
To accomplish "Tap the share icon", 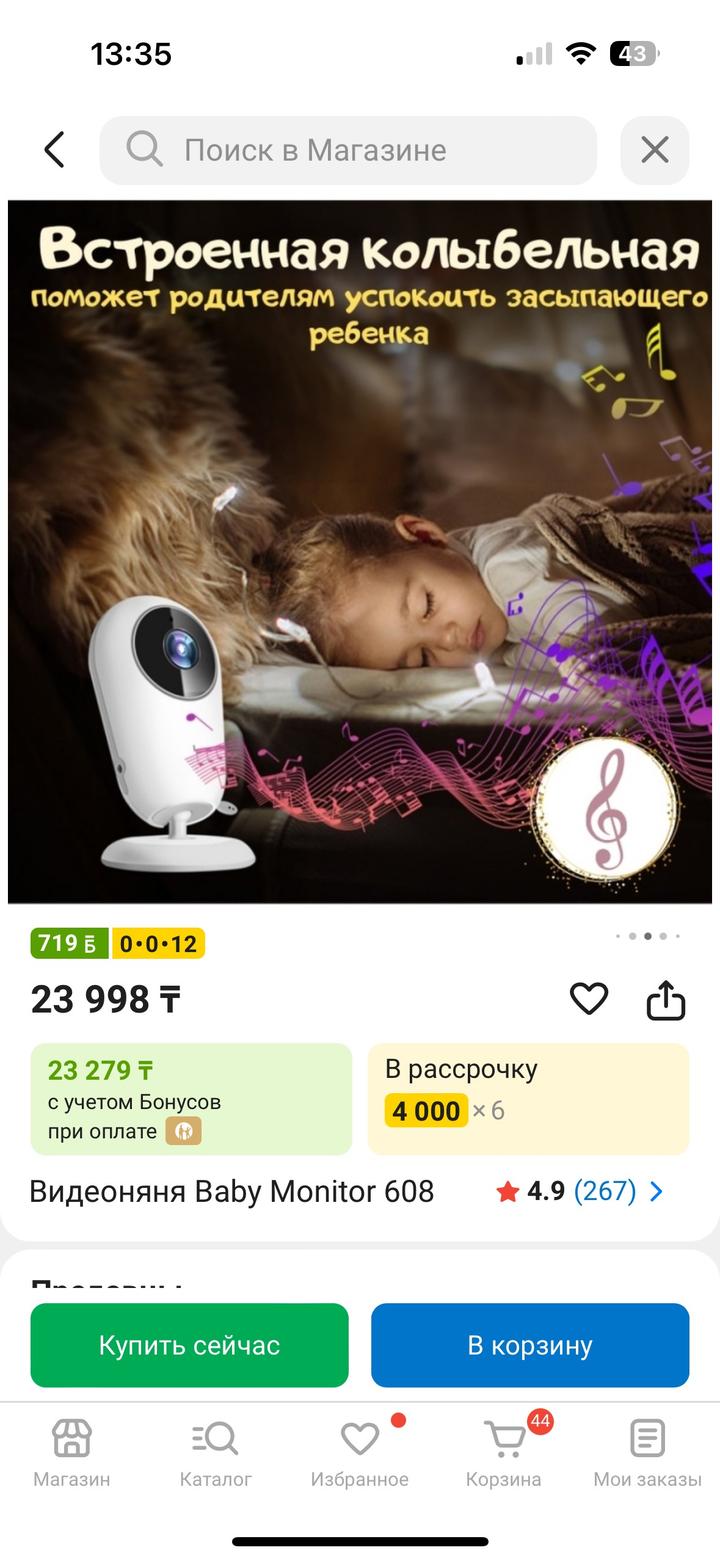I will 666,999.
